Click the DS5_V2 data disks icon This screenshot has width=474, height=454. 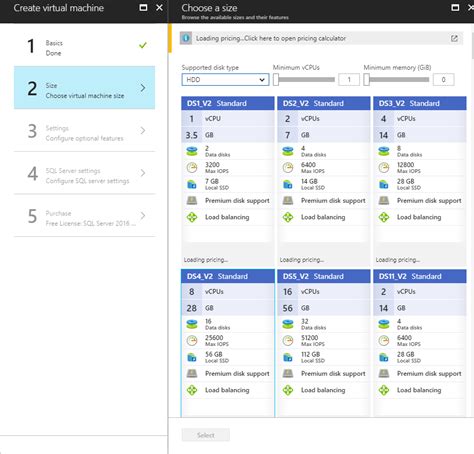[288, 324]
